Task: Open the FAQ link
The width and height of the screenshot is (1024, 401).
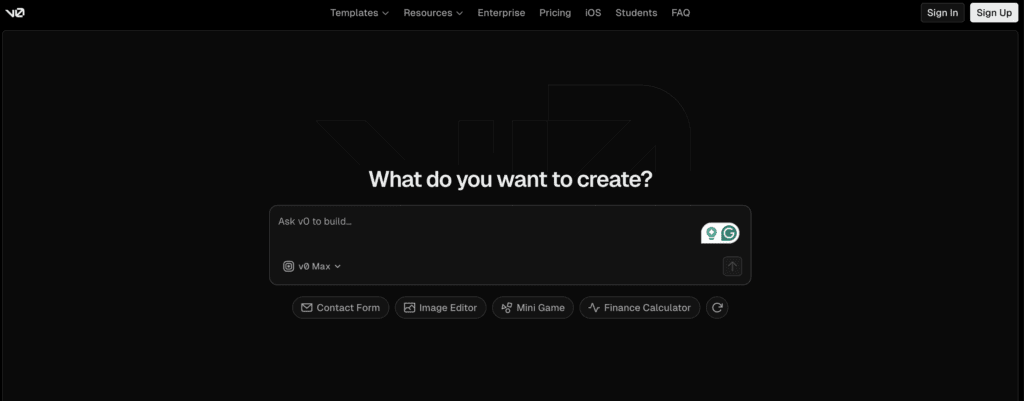Action: pos(680,13)
